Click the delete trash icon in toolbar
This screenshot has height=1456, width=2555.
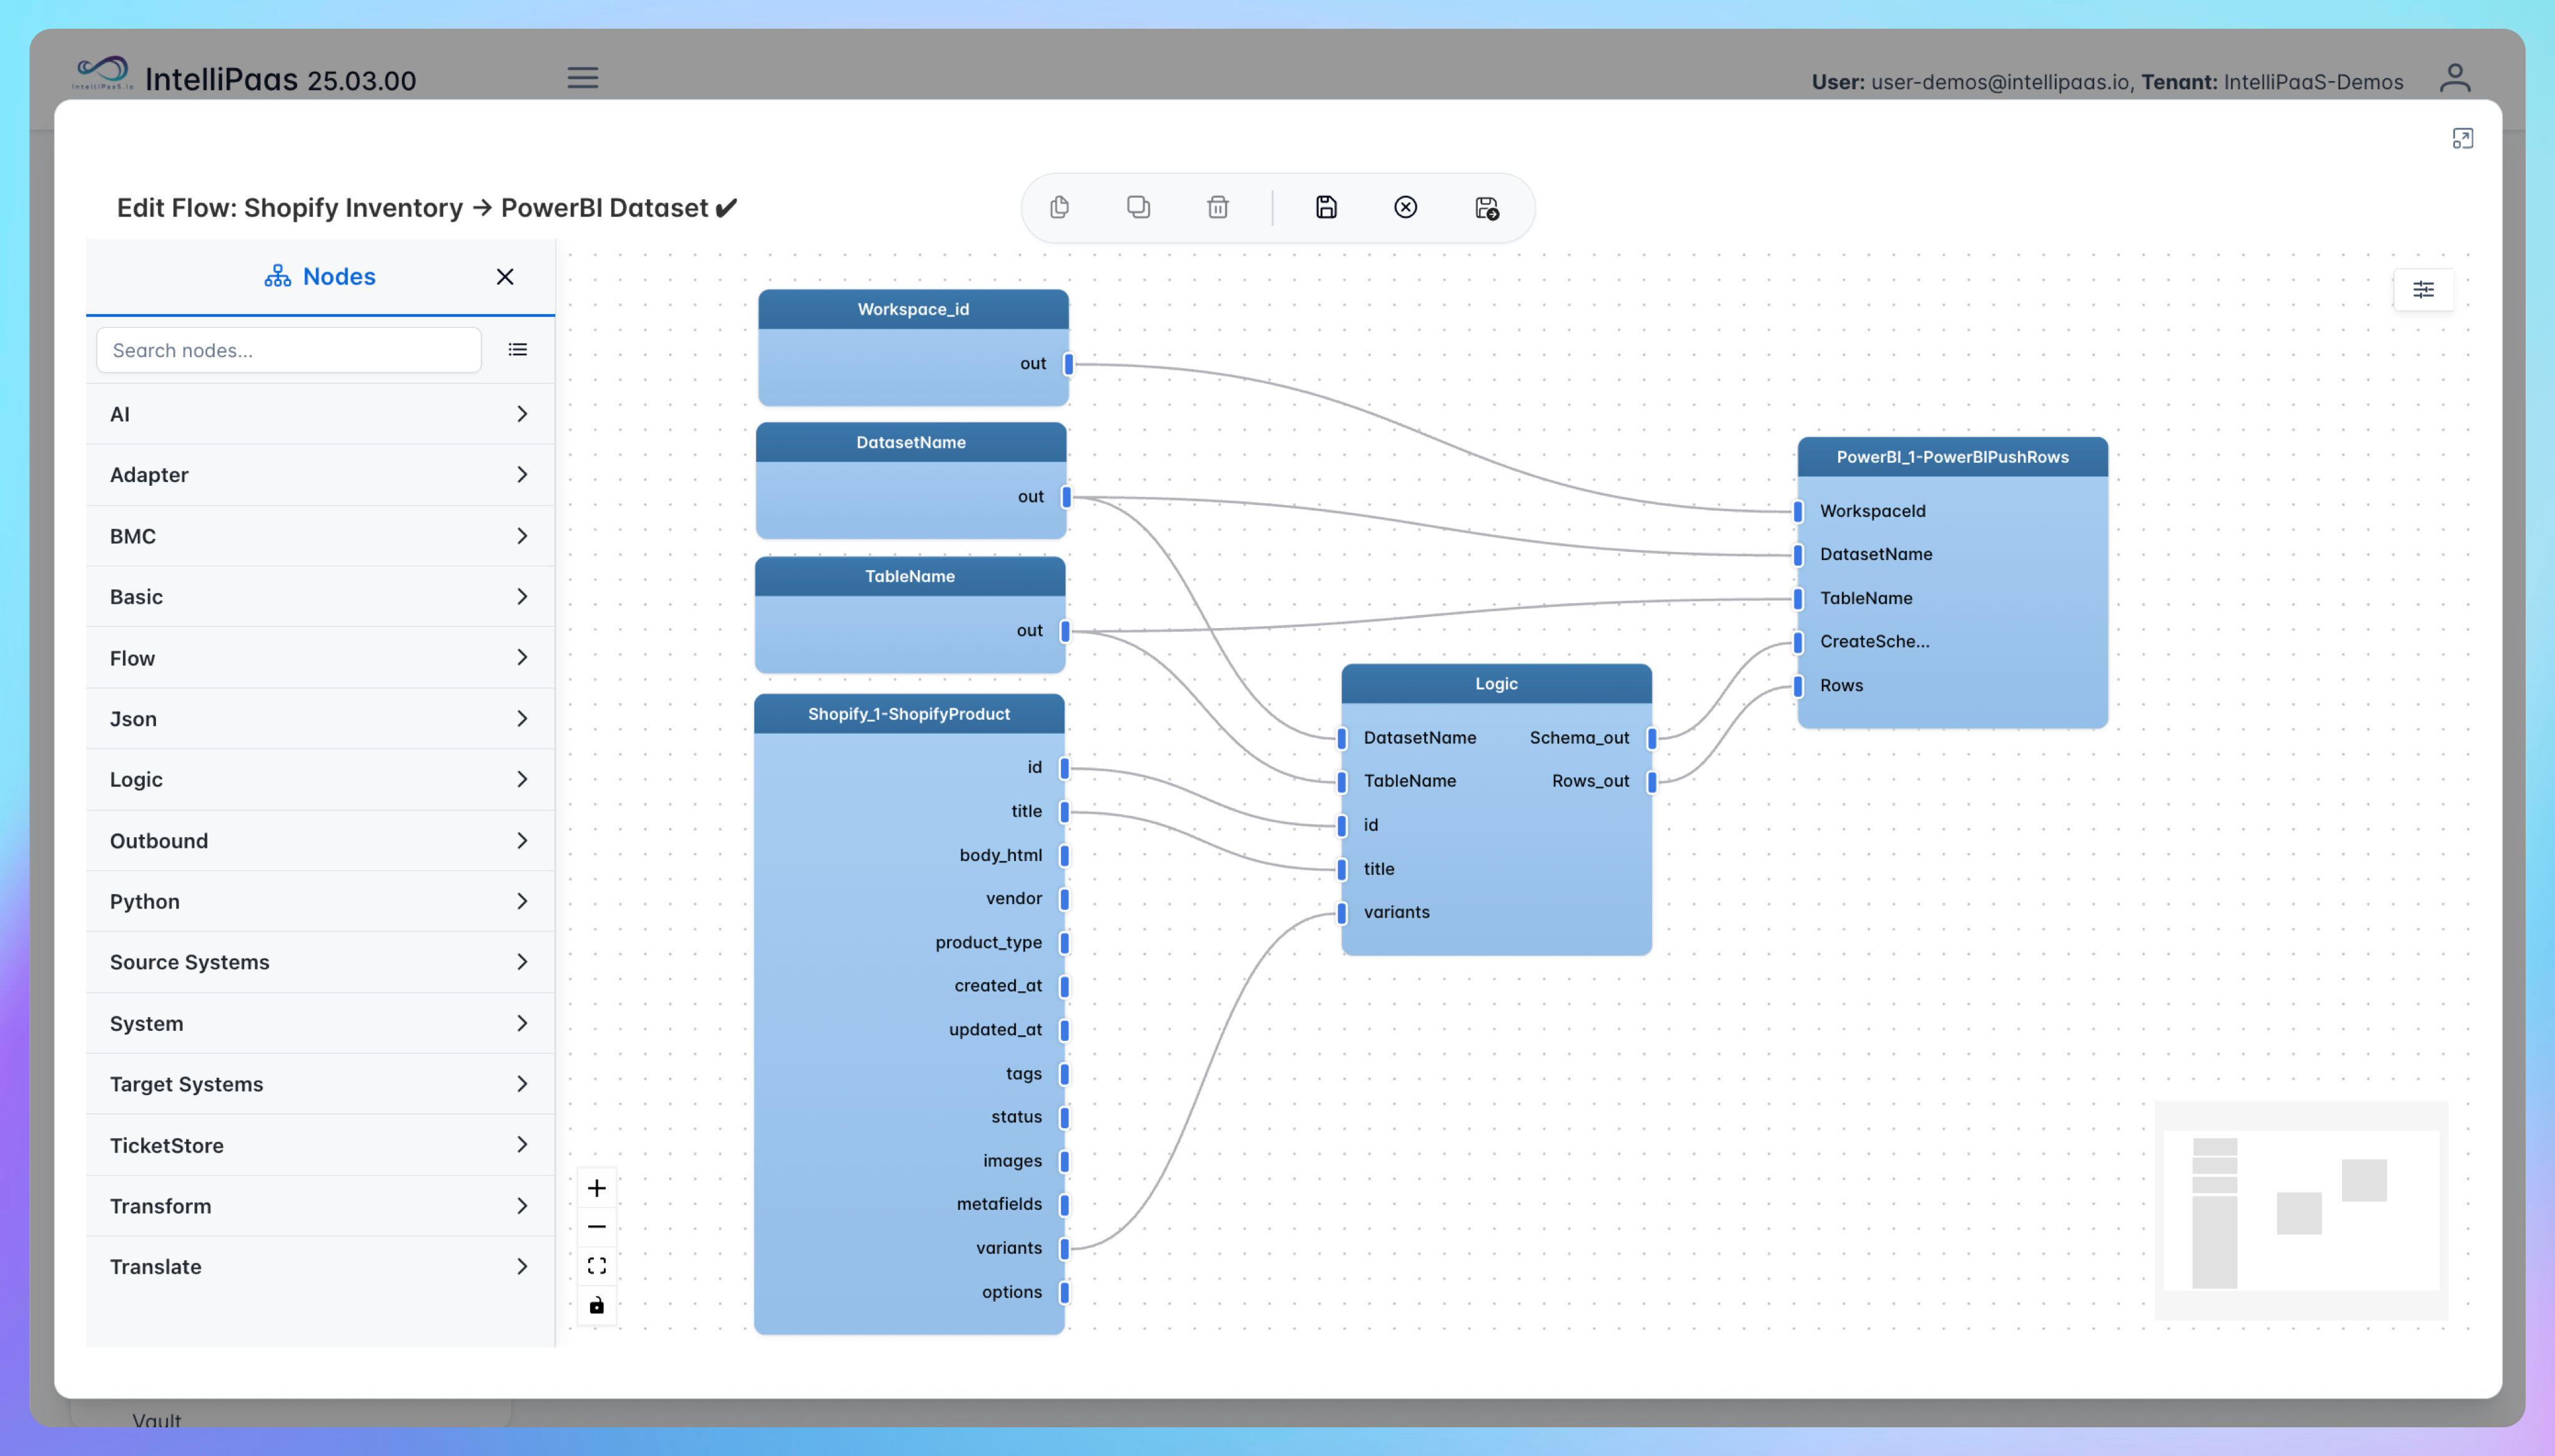coord(1217,207)
